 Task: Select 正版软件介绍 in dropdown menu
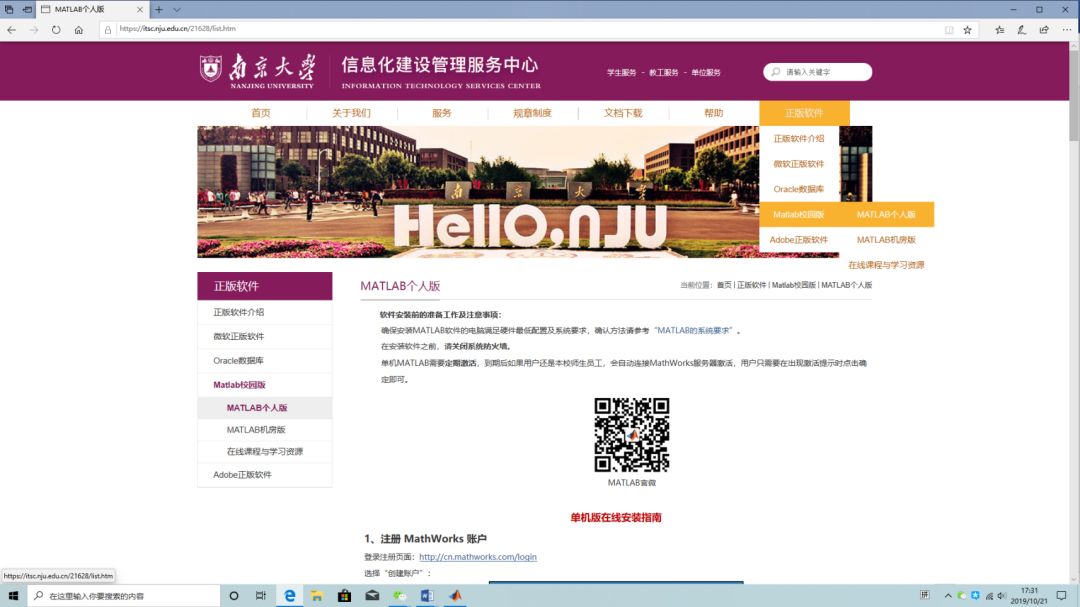[798, 138]
